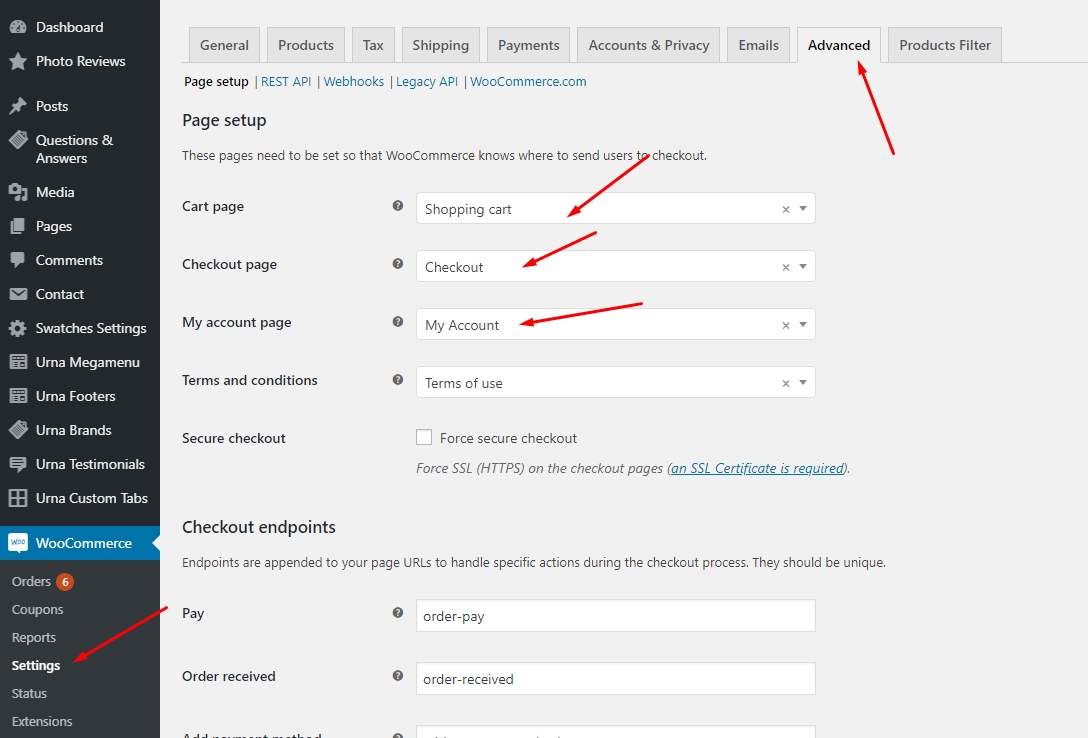Image resolution: width=1088 pixels, height=738 pixels.
Task: Follow the SSL Certificate is required link
Action: (757, 468)
